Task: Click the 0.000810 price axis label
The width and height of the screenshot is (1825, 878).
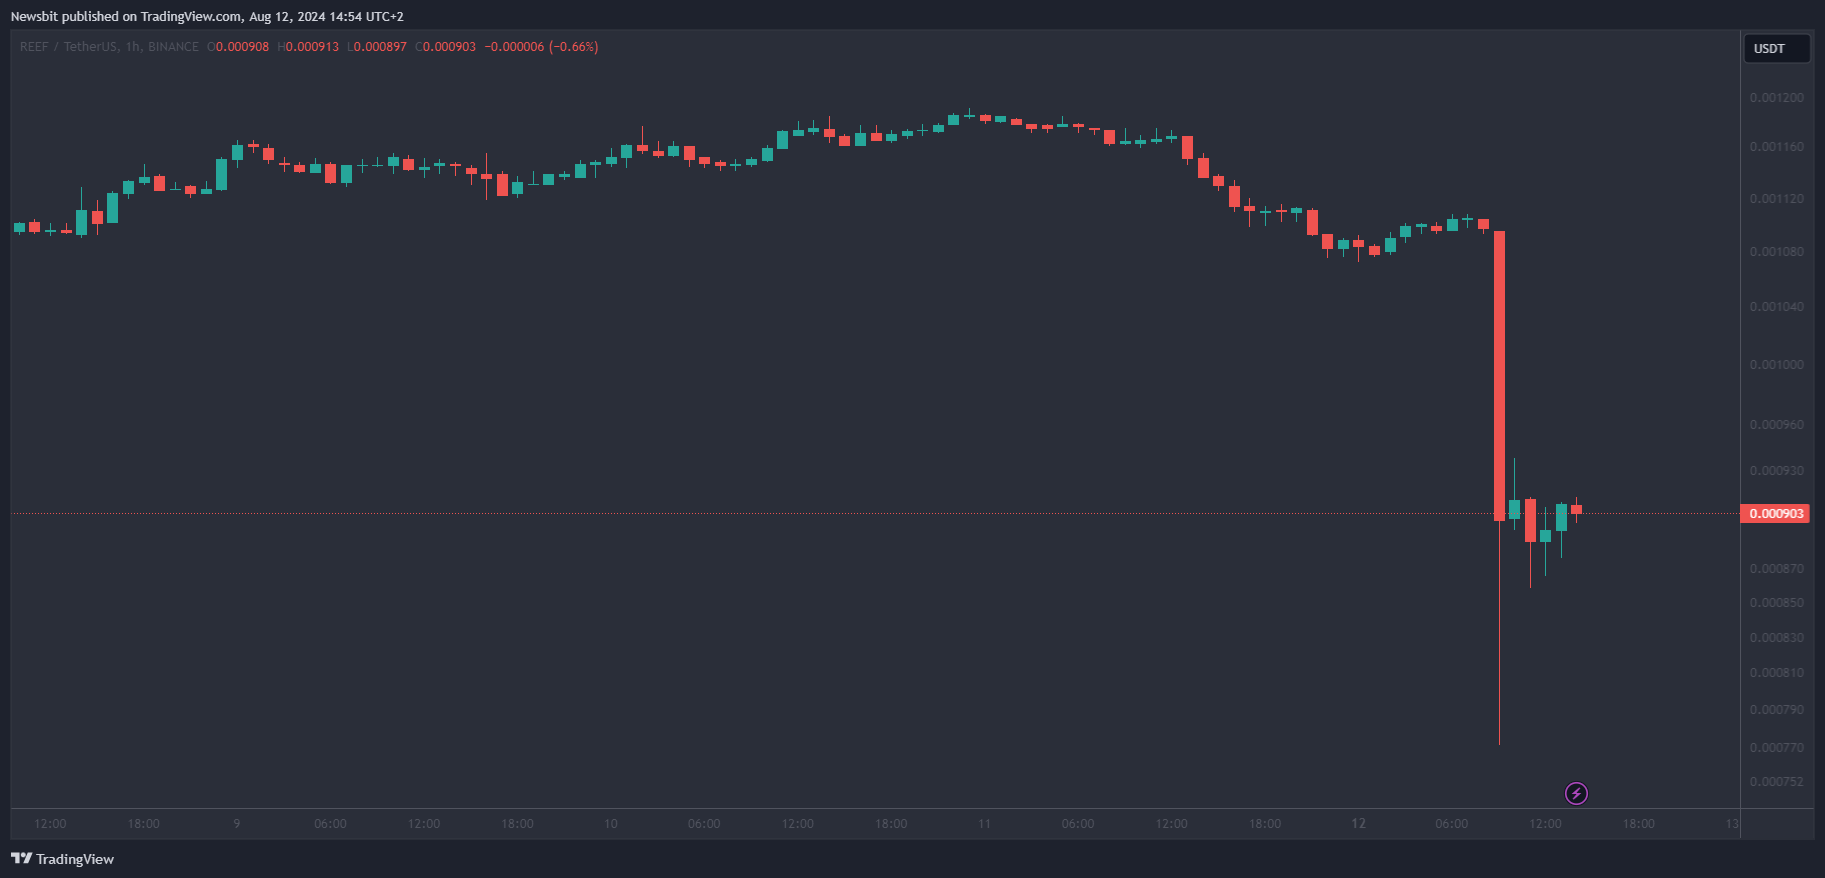Action: (x=1777, y=673)
